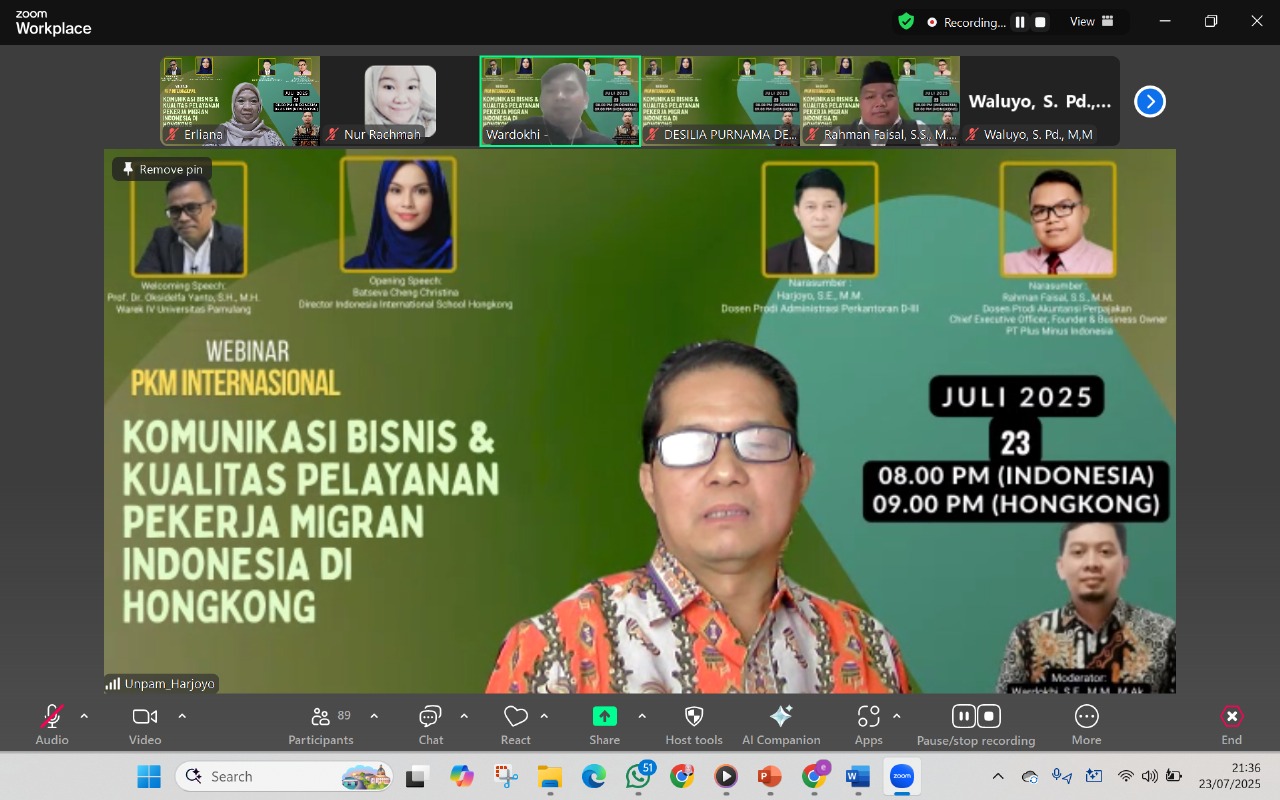Expand the Chat options arrow

464,716
